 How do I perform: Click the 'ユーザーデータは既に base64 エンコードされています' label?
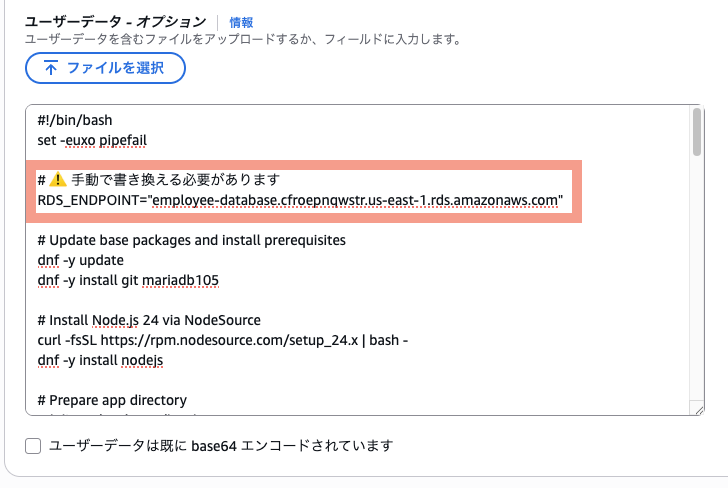pos(221,446)
